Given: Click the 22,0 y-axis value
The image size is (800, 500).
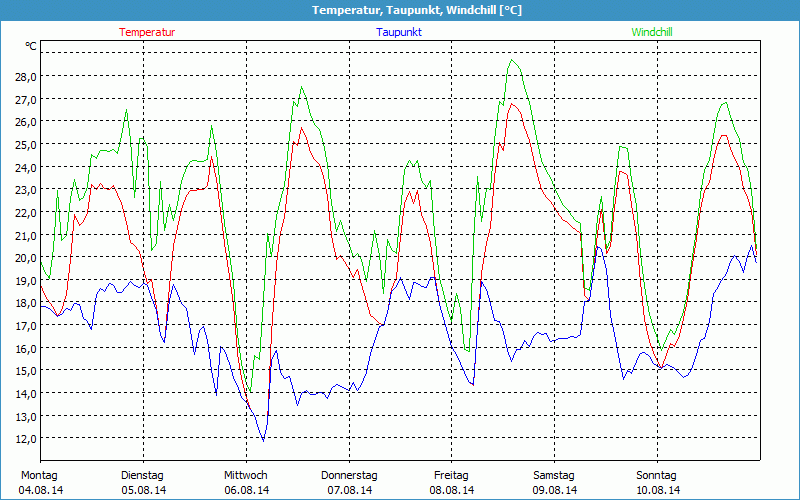Looking at the screenshot, I should tap(26, 213).
